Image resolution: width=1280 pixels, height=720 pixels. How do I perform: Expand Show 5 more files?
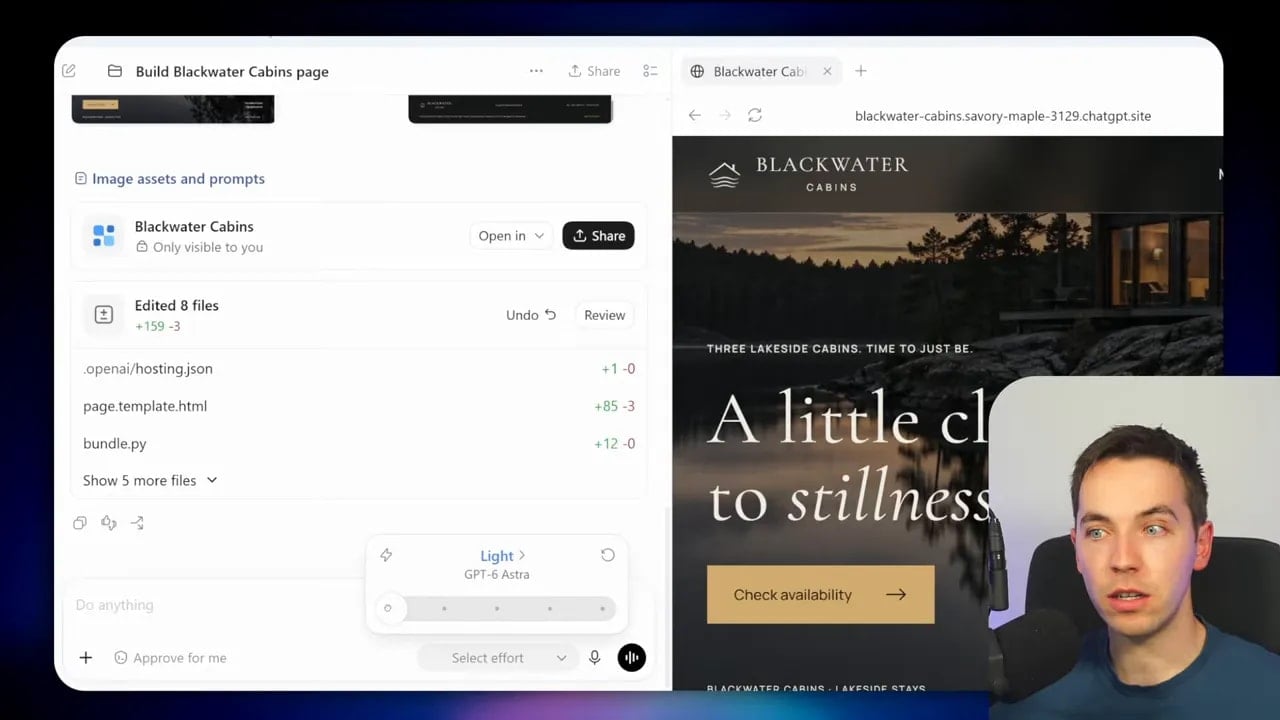point(150,480)
